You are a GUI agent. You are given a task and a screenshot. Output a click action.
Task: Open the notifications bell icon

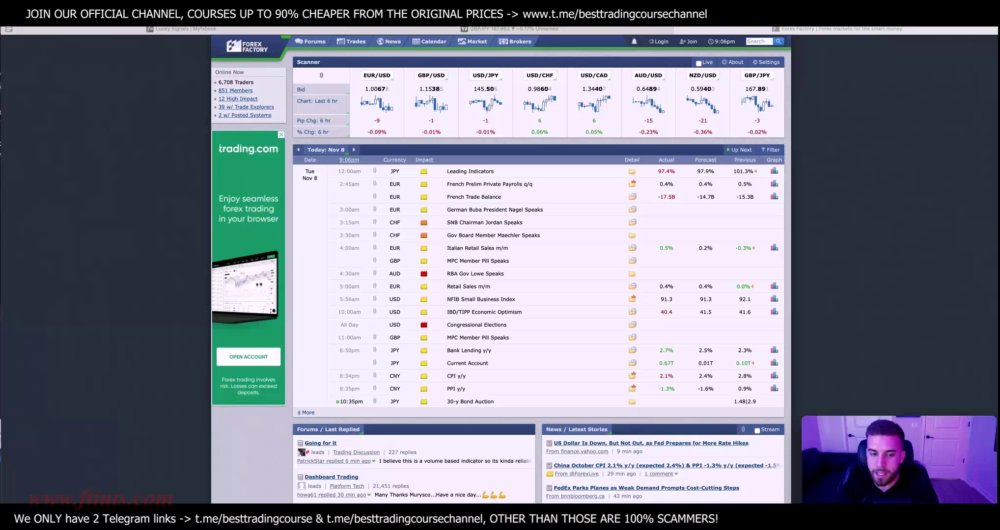point(634,41)
